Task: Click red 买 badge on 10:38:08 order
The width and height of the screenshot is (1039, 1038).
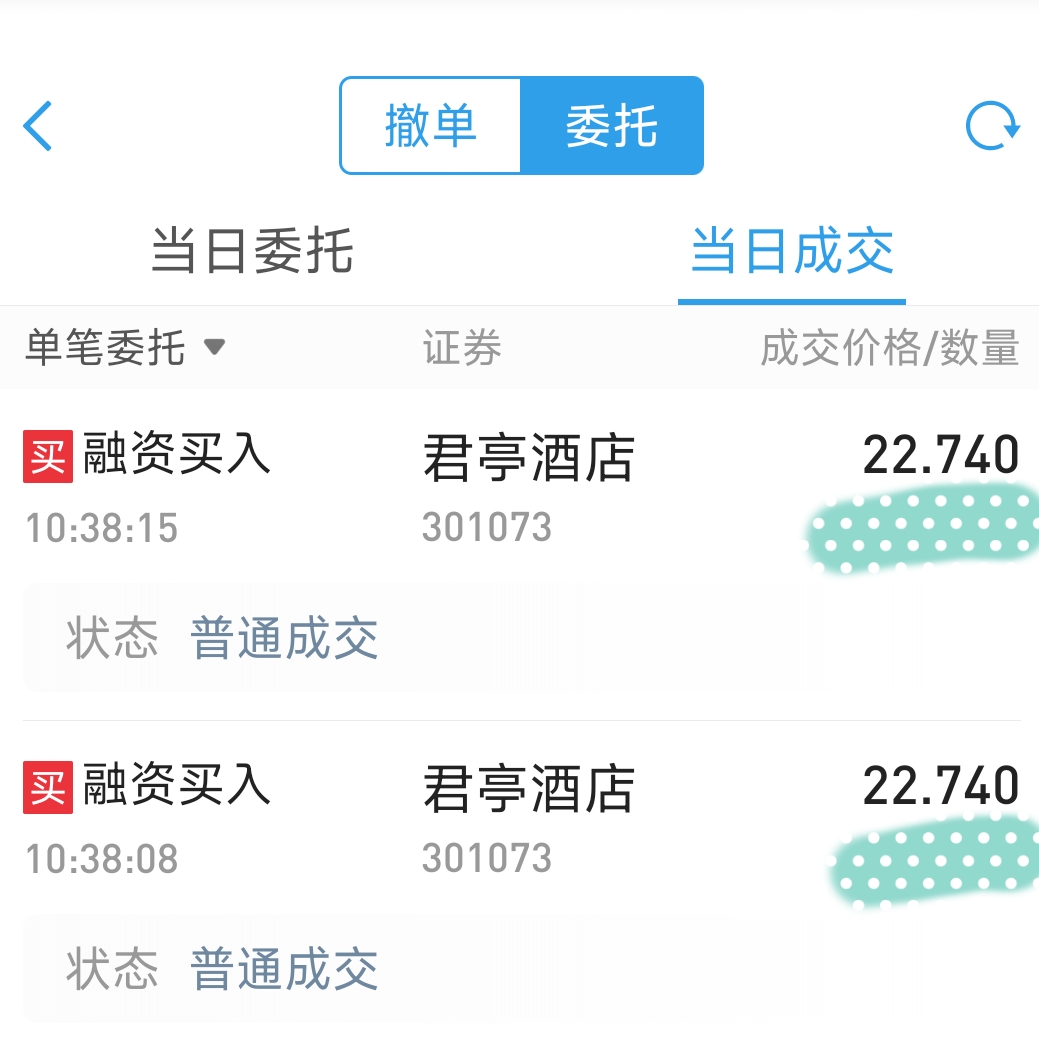Action: (x=48, y=787)
